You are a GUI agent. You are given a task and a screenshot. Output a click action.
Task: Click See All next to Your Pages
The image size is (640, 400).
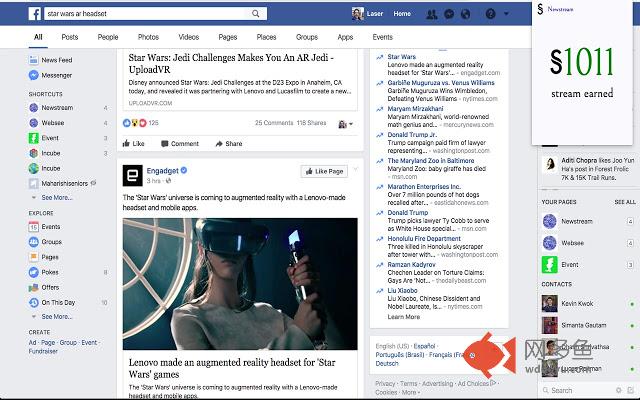tap(624, 202)
